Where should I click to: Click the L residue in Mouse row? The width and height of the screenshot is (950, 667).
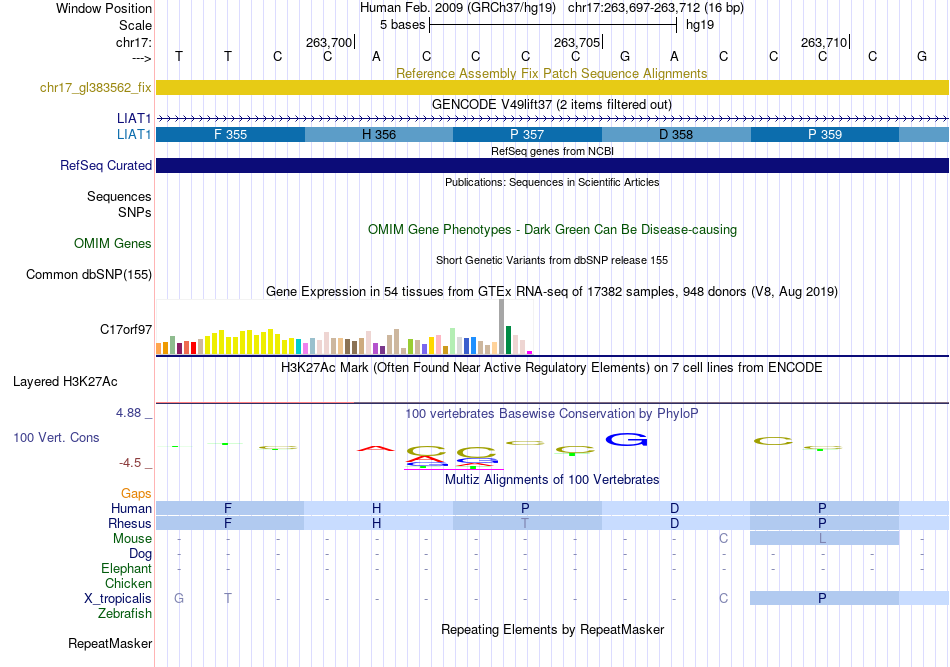[x=822, y=539]
